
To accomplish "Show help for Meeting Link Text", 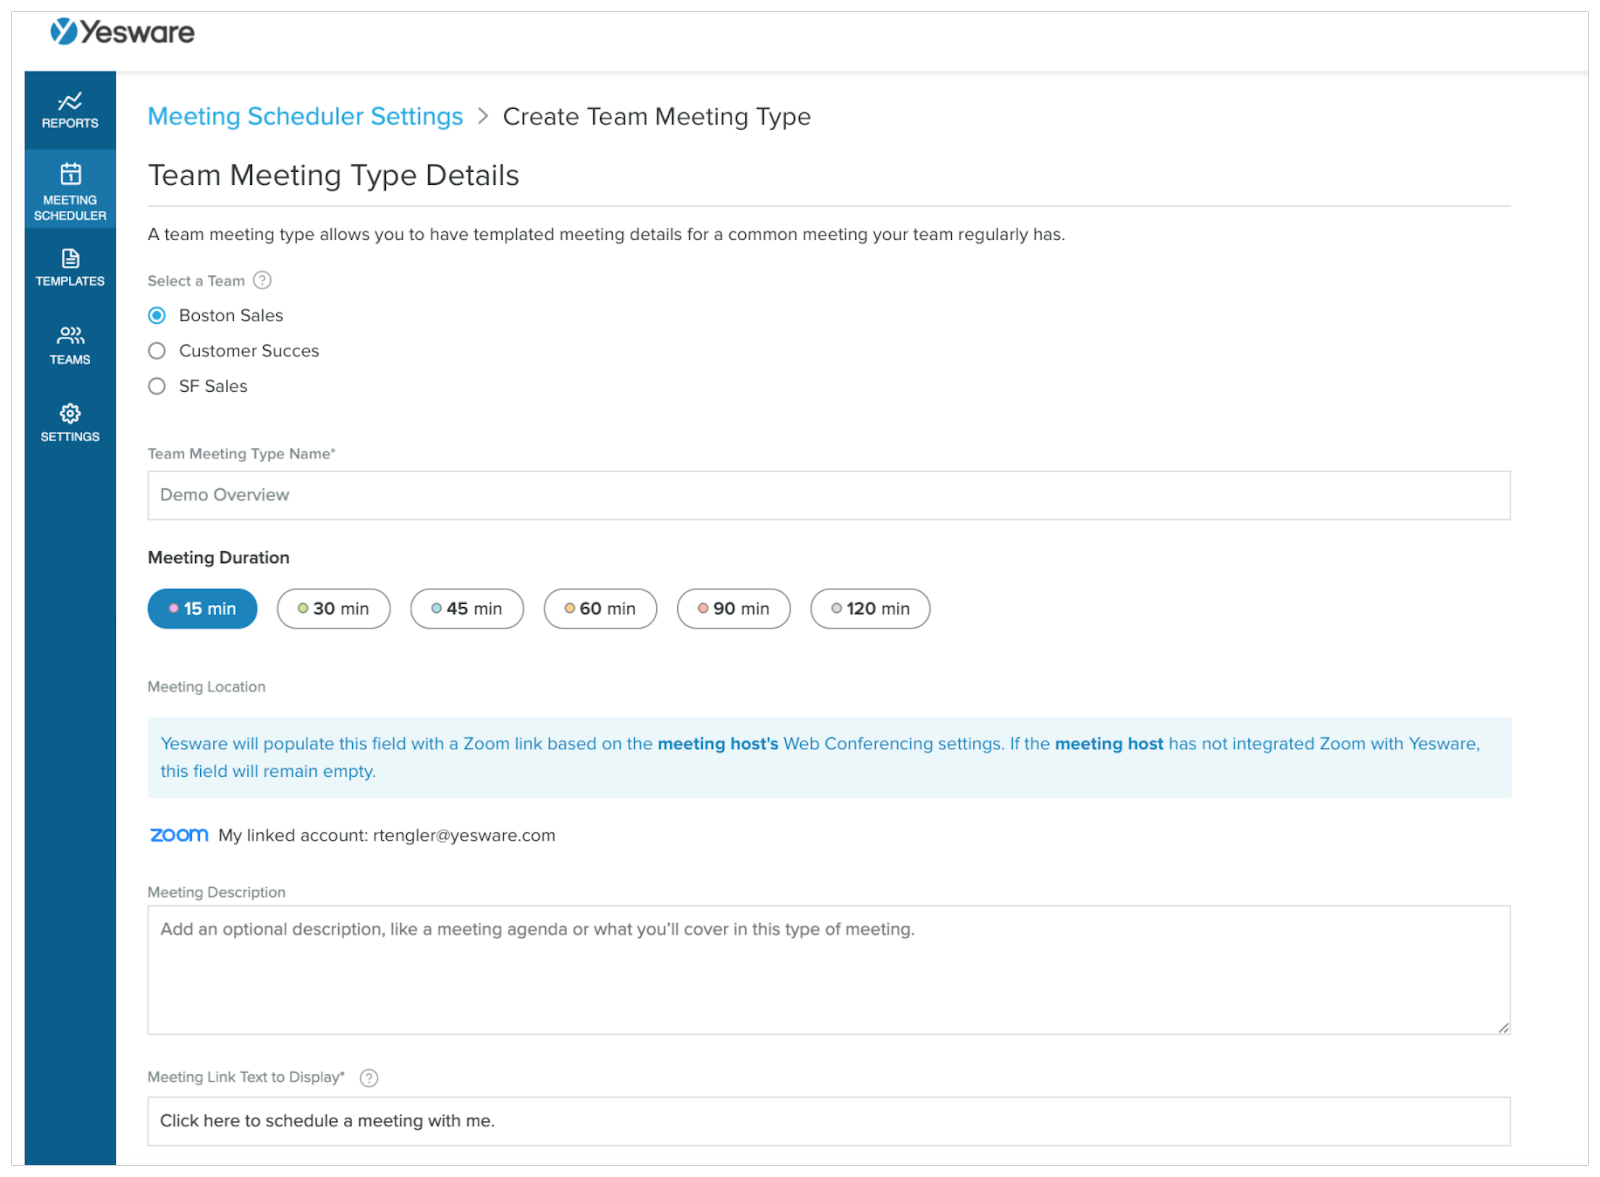I will (x=369, y=1078).
